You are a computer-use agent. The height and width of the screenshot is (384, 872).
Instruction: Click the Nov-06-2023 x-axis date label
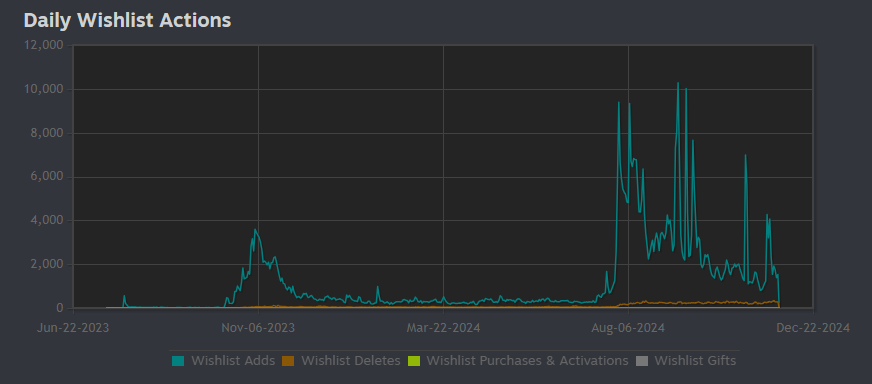pos(258,328)
